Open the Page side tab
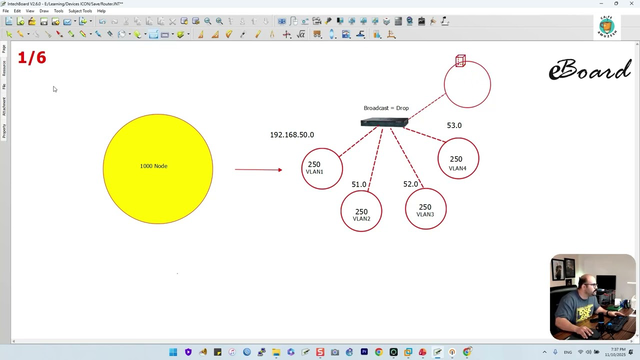The height and width of the screenshot is (360, 640). (x=4, y=49)
